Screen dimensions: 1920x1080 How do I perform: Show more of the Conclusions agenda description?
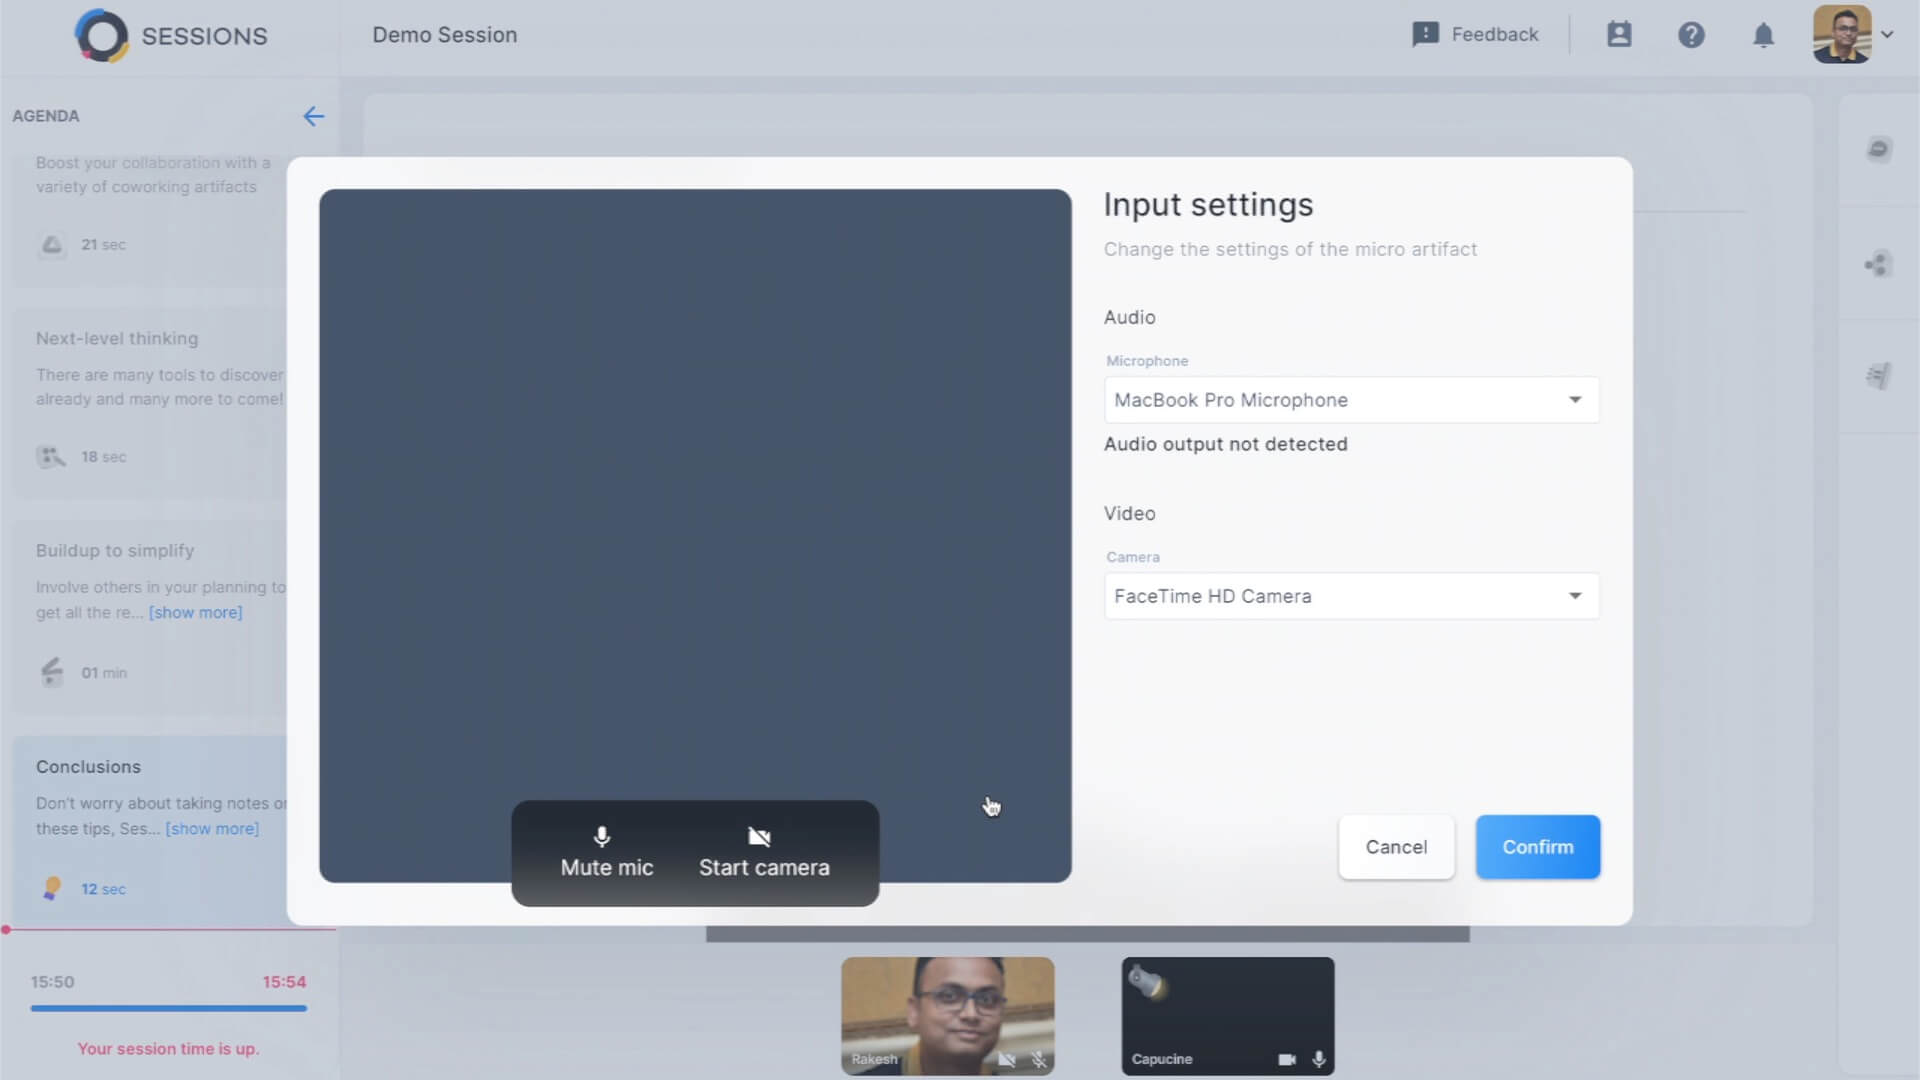(x=211, y=829)
